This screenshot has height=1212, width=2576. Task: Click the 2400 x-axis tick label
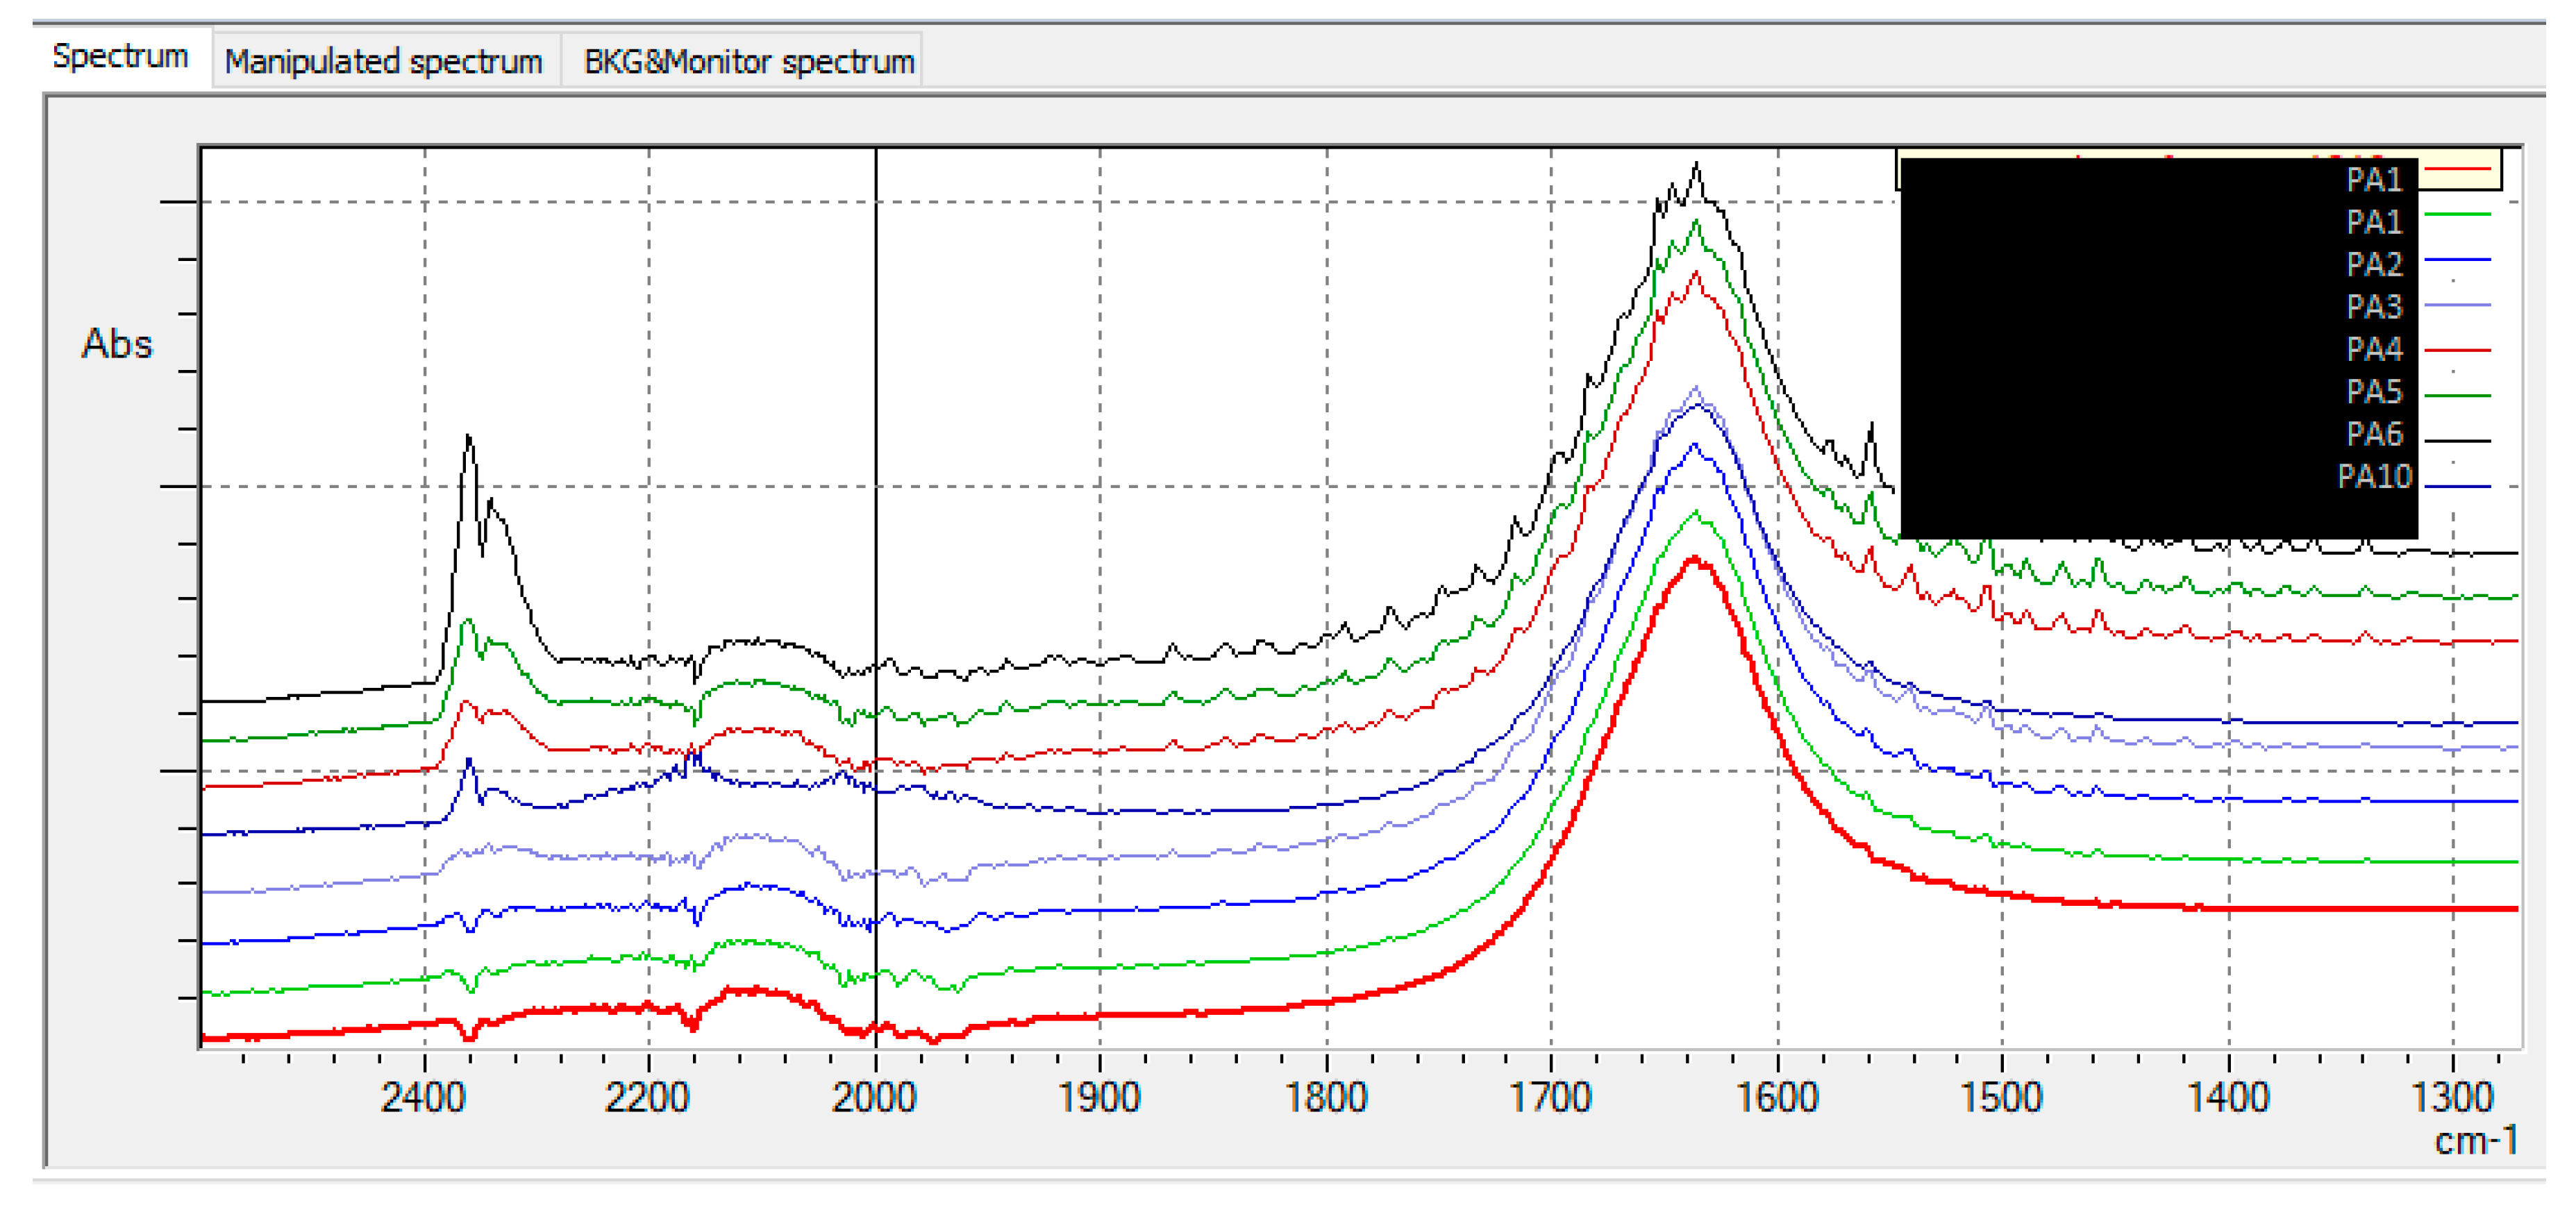click(423, 1098)
